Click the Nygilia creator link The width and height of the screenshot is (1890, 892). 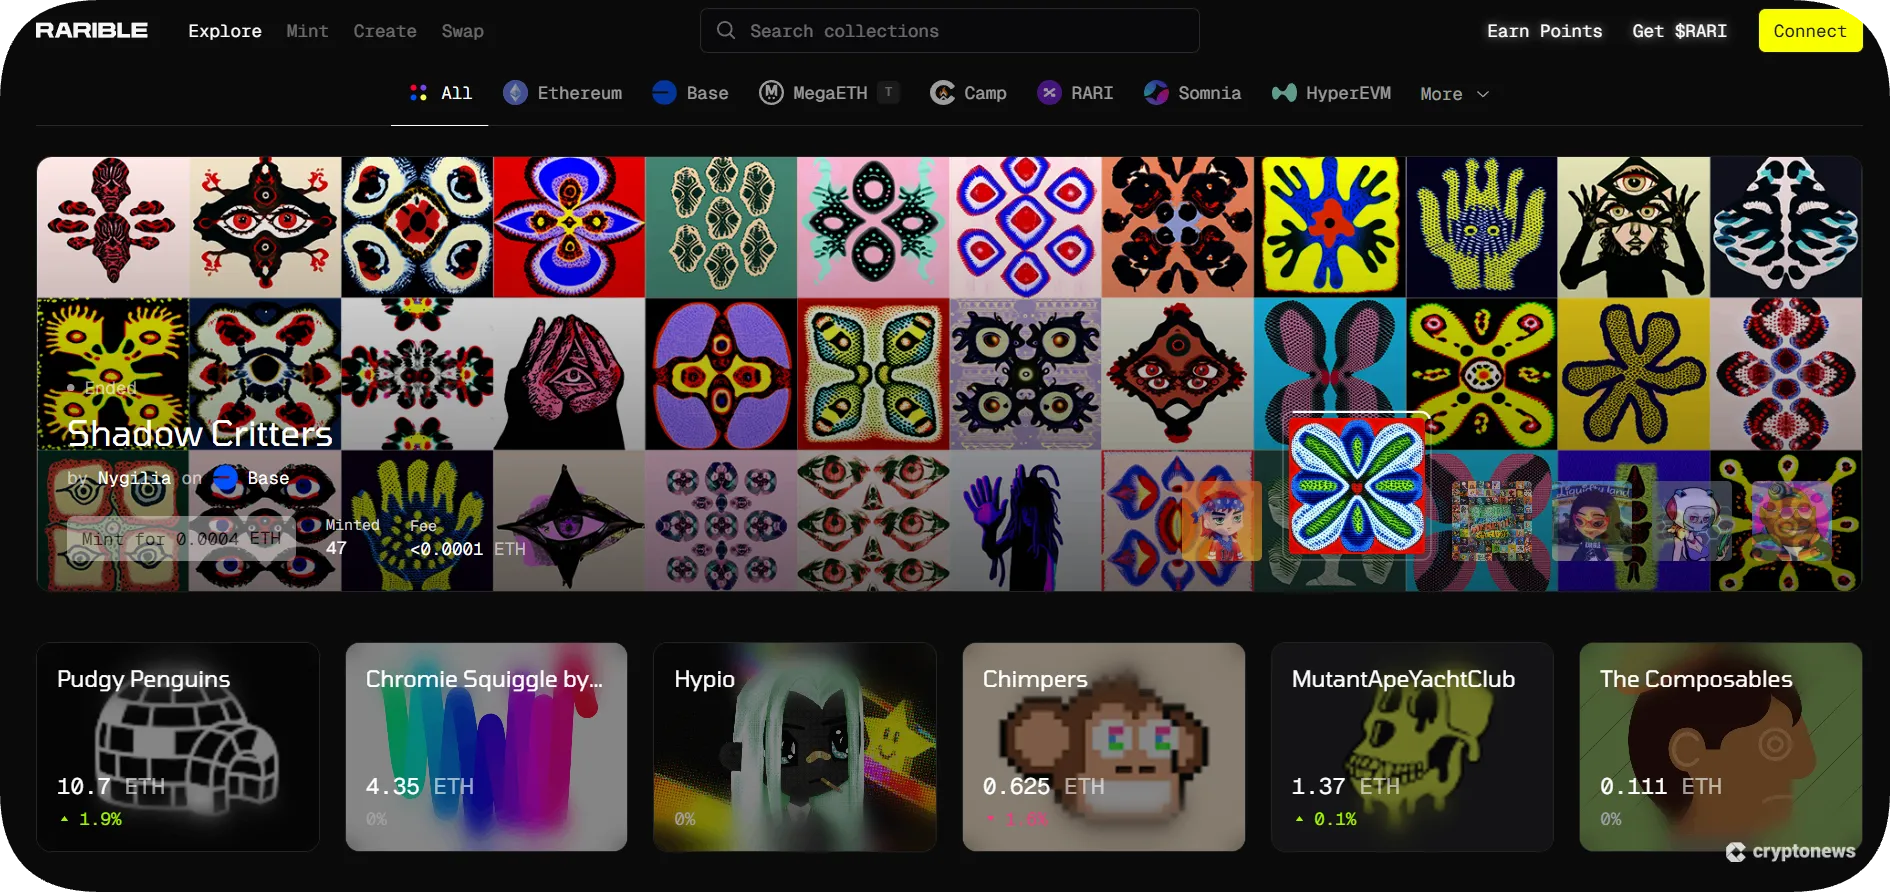click(x=134, y=478)
